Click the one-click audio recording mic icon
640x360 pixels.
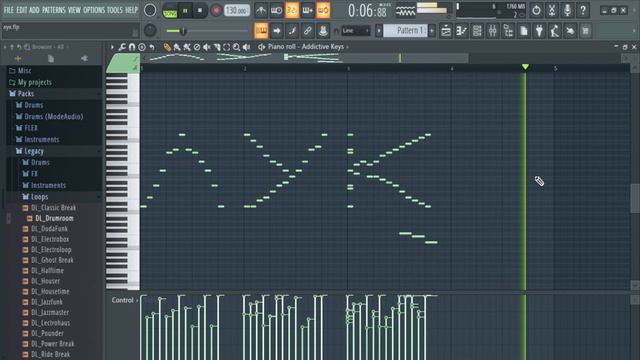tap(567, 10)
